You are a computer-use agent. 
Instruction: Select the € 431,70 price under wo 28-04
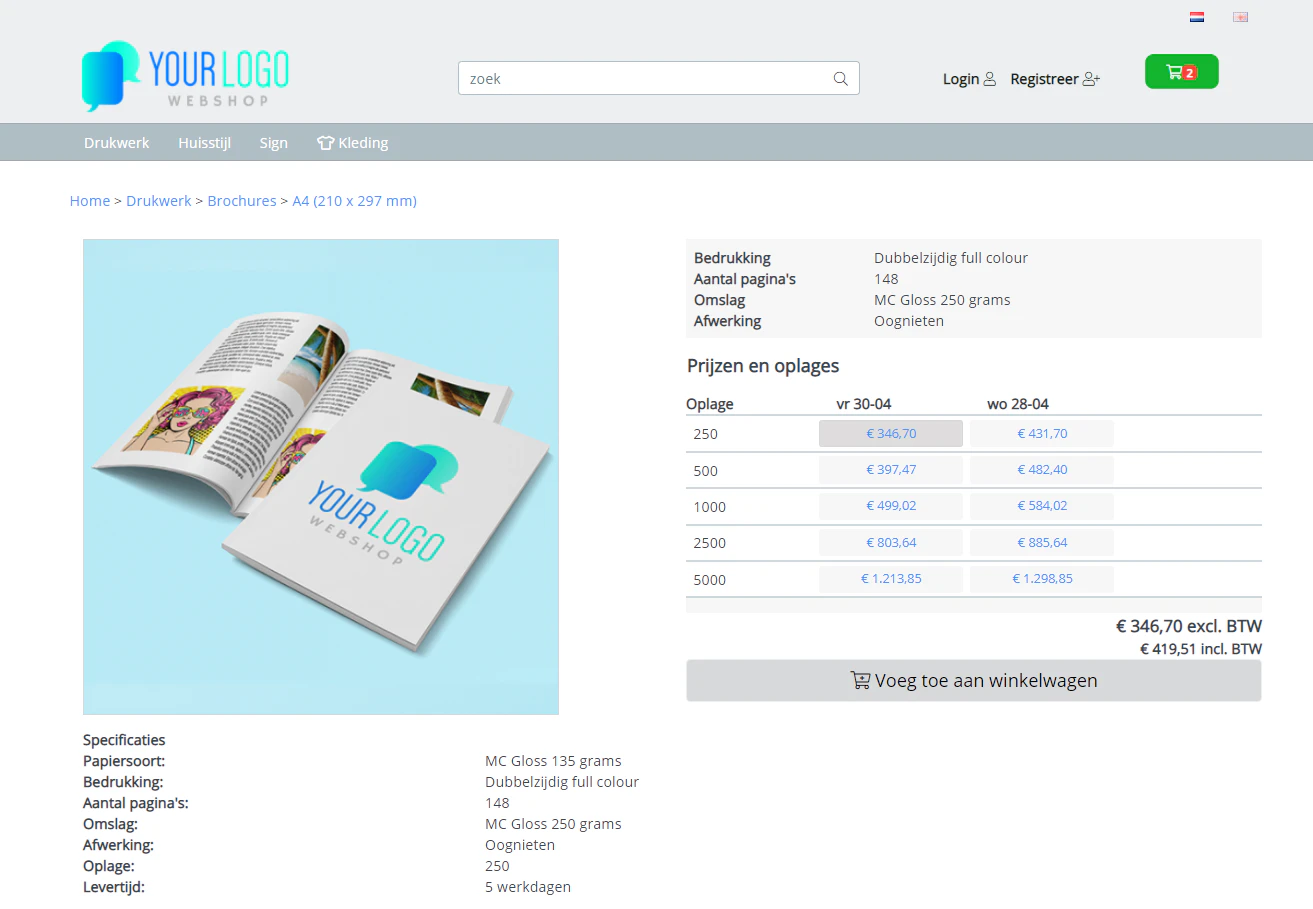tap(1041, 433)
